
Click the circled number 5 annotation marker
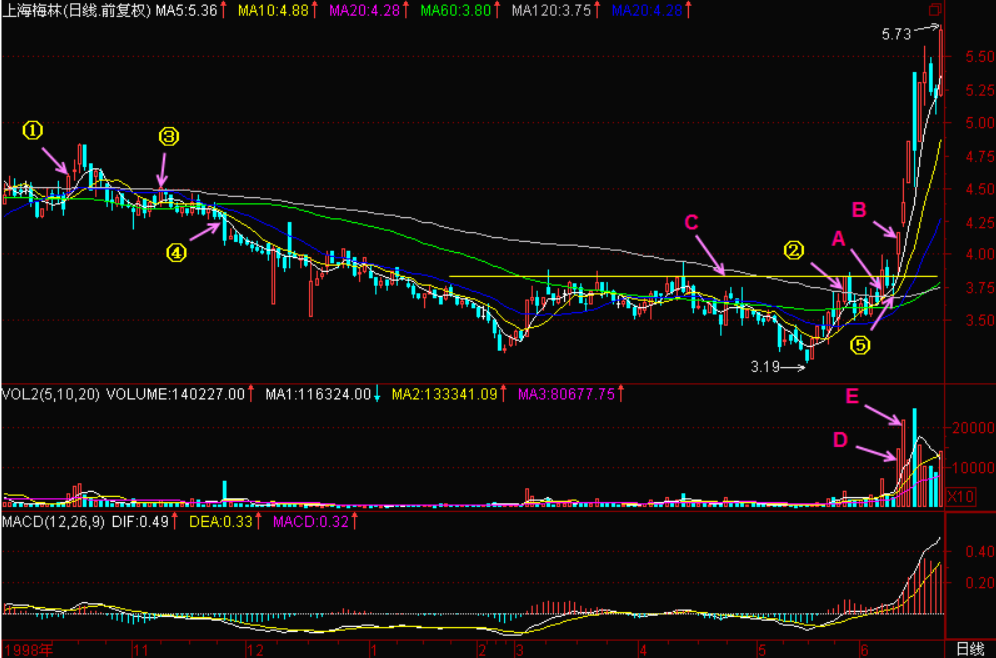[x=860, y=345]
